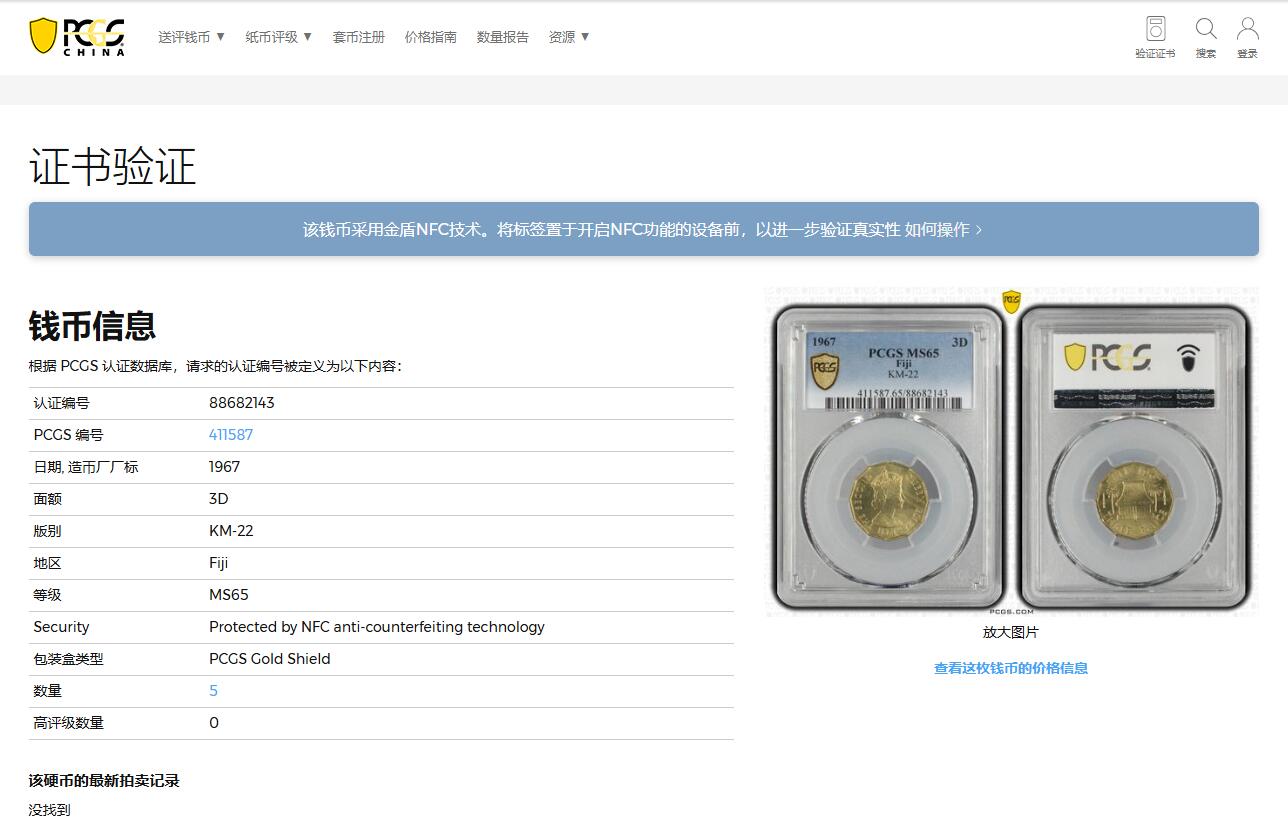Select certification number 88682143
The height and width of the screenshot is (838, 1288).
tap(242, 403)
